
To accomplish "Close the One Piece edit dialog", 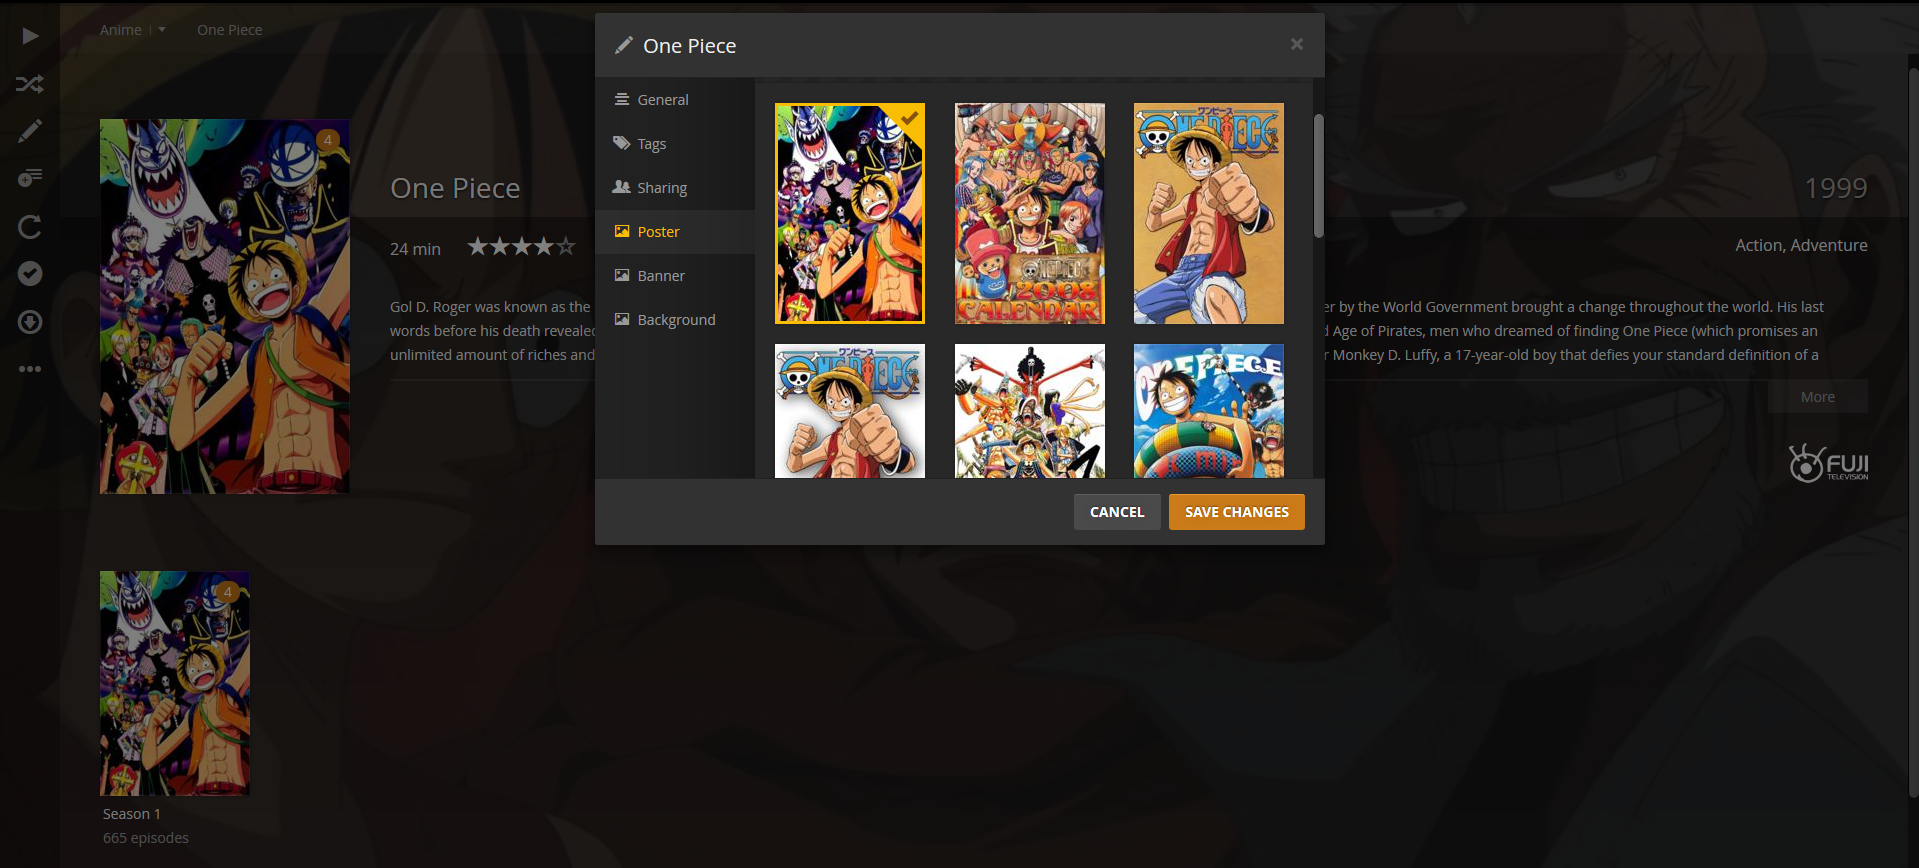I will point(1296,44).
